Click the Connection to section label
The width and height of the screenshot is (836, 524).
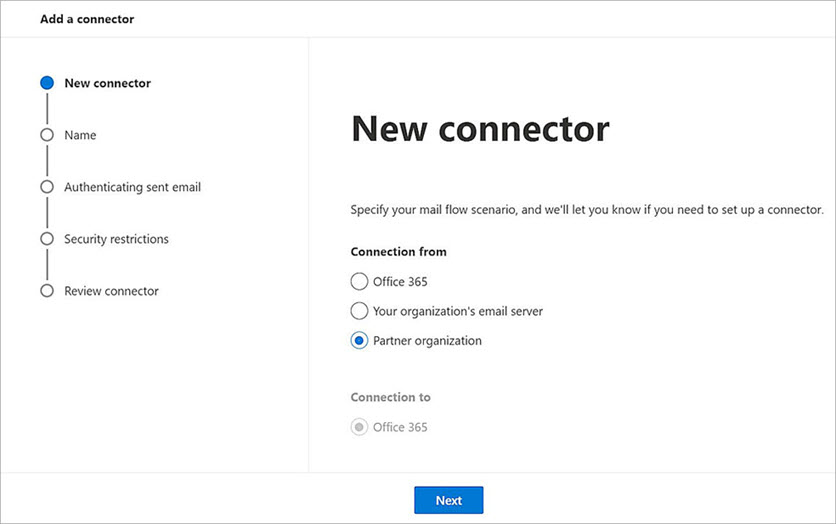tap(390, 397)
